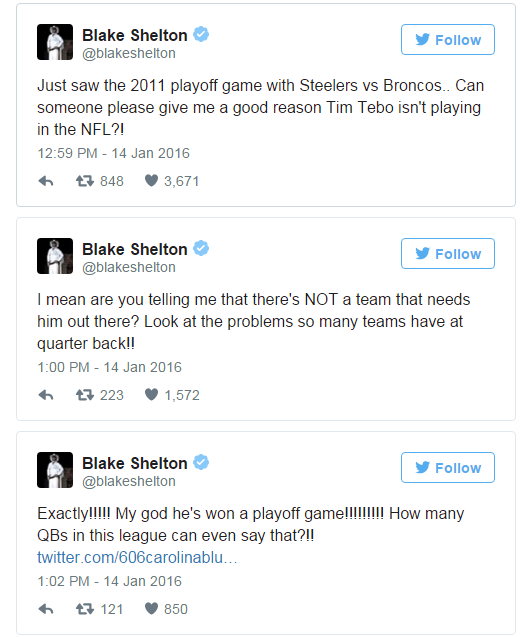Like the tweet with 850 likes
The width and height of the screenshot is (523, 637).
click(x=151, y=609)
